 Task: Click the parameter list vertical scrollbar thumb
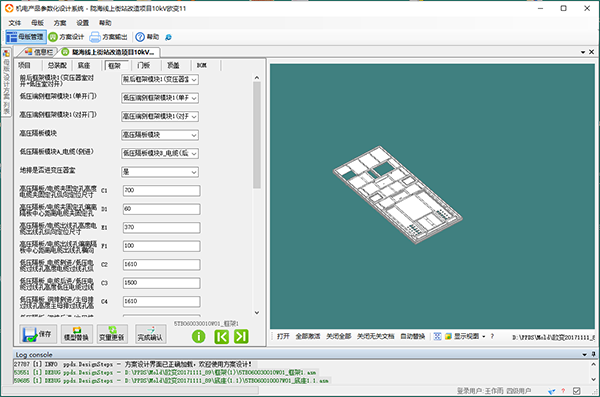point(257,135)
